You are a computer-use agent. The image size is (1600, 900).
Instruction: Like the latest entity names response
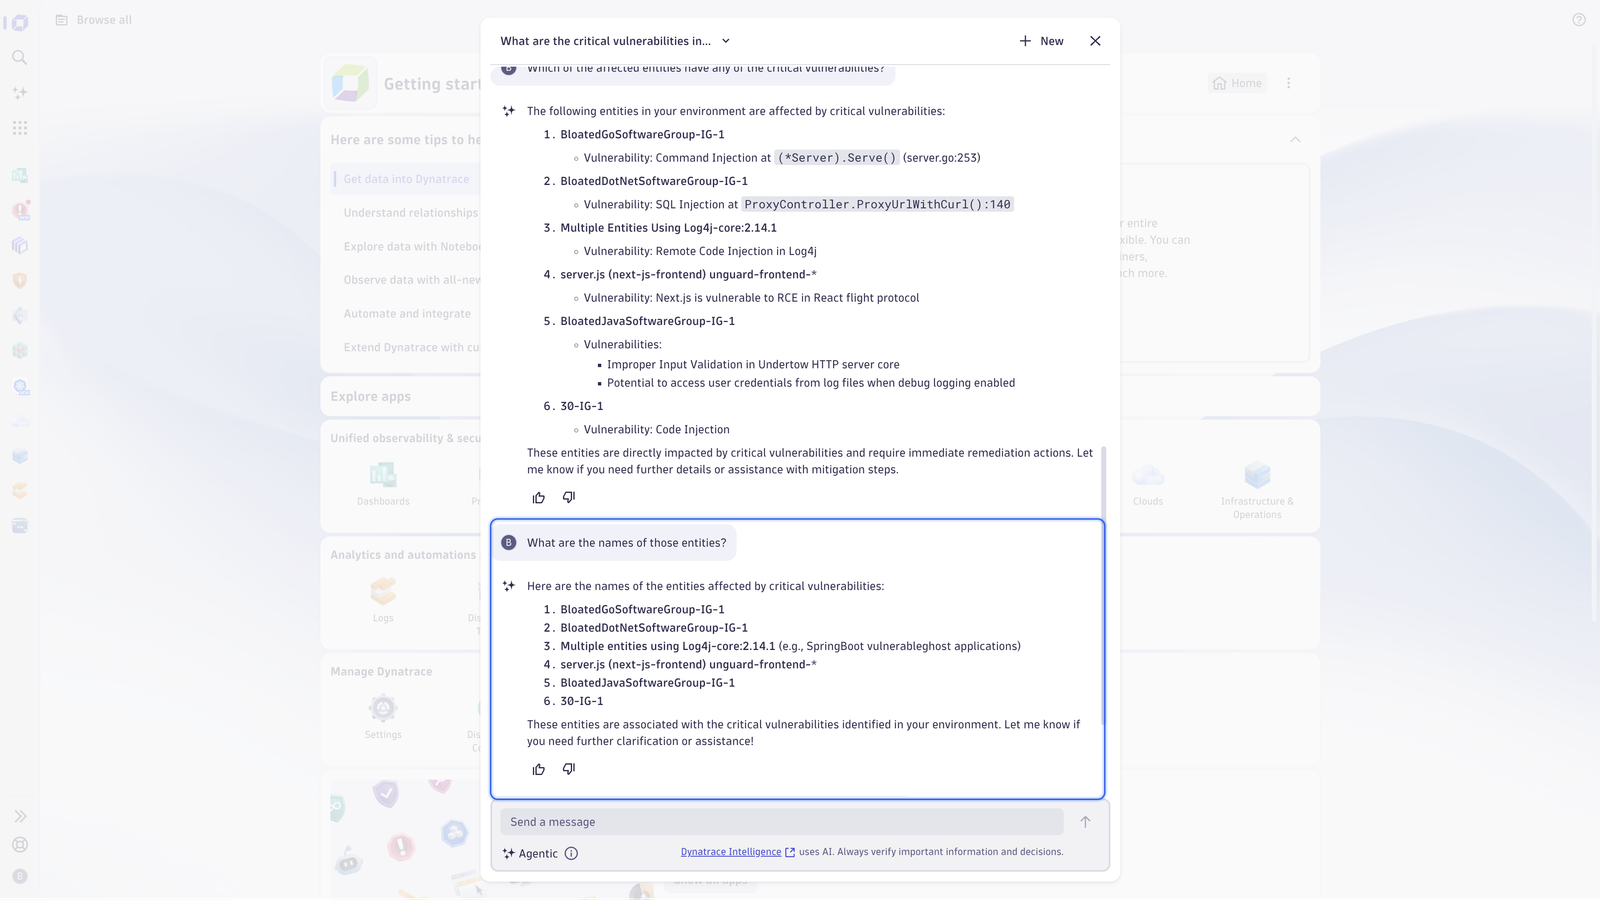(x=539, y=769)
